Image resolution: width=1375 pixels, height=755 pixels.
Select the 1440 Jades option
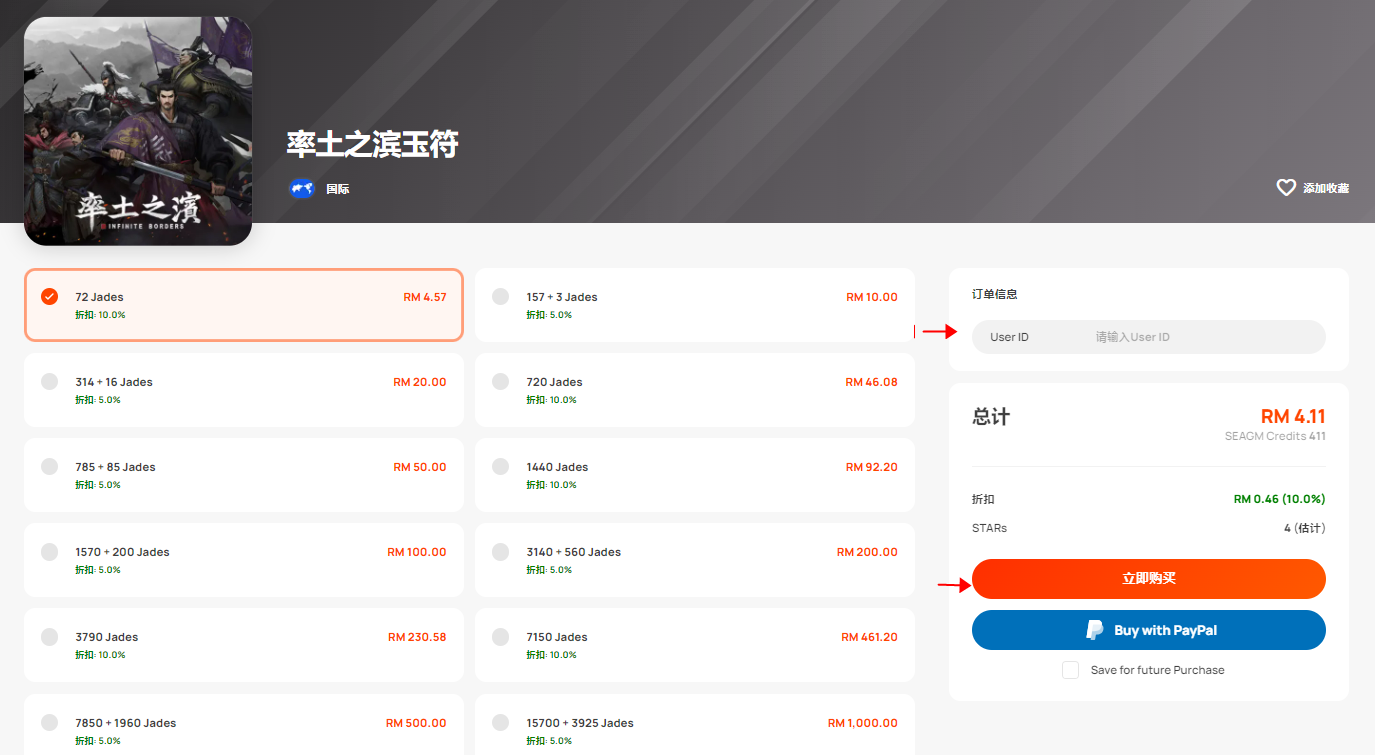(x=694, y=475)
